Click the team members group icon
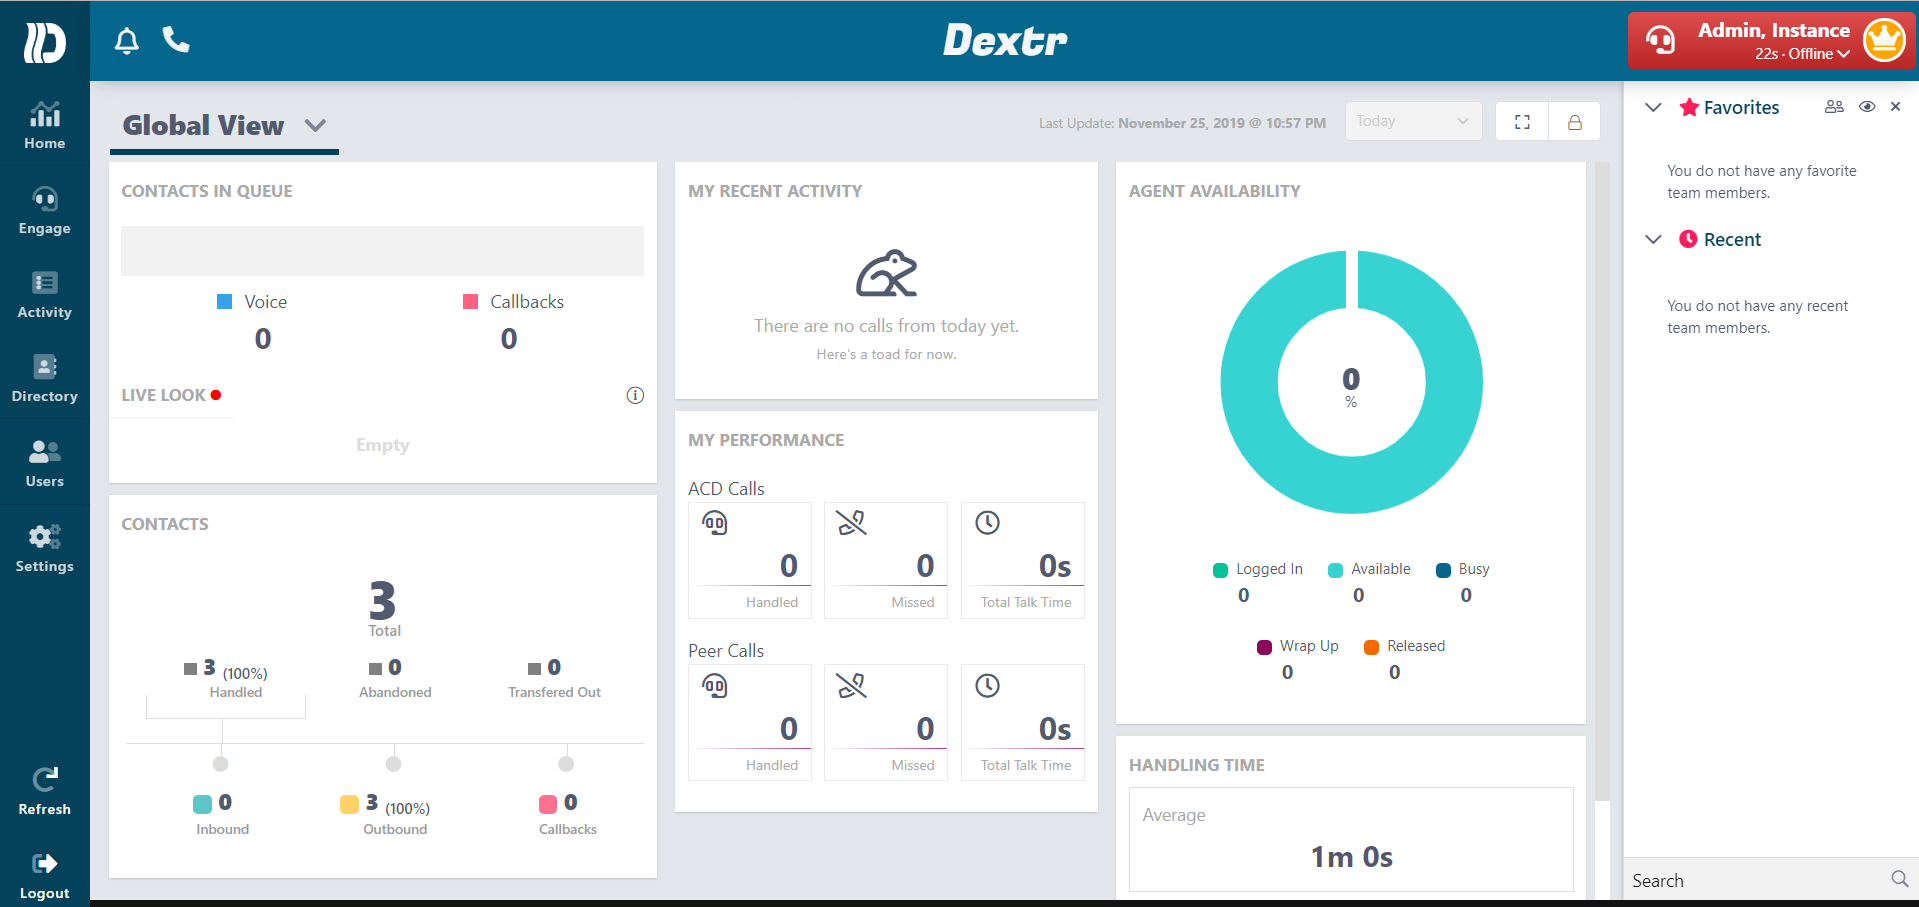 point(1834,106)
